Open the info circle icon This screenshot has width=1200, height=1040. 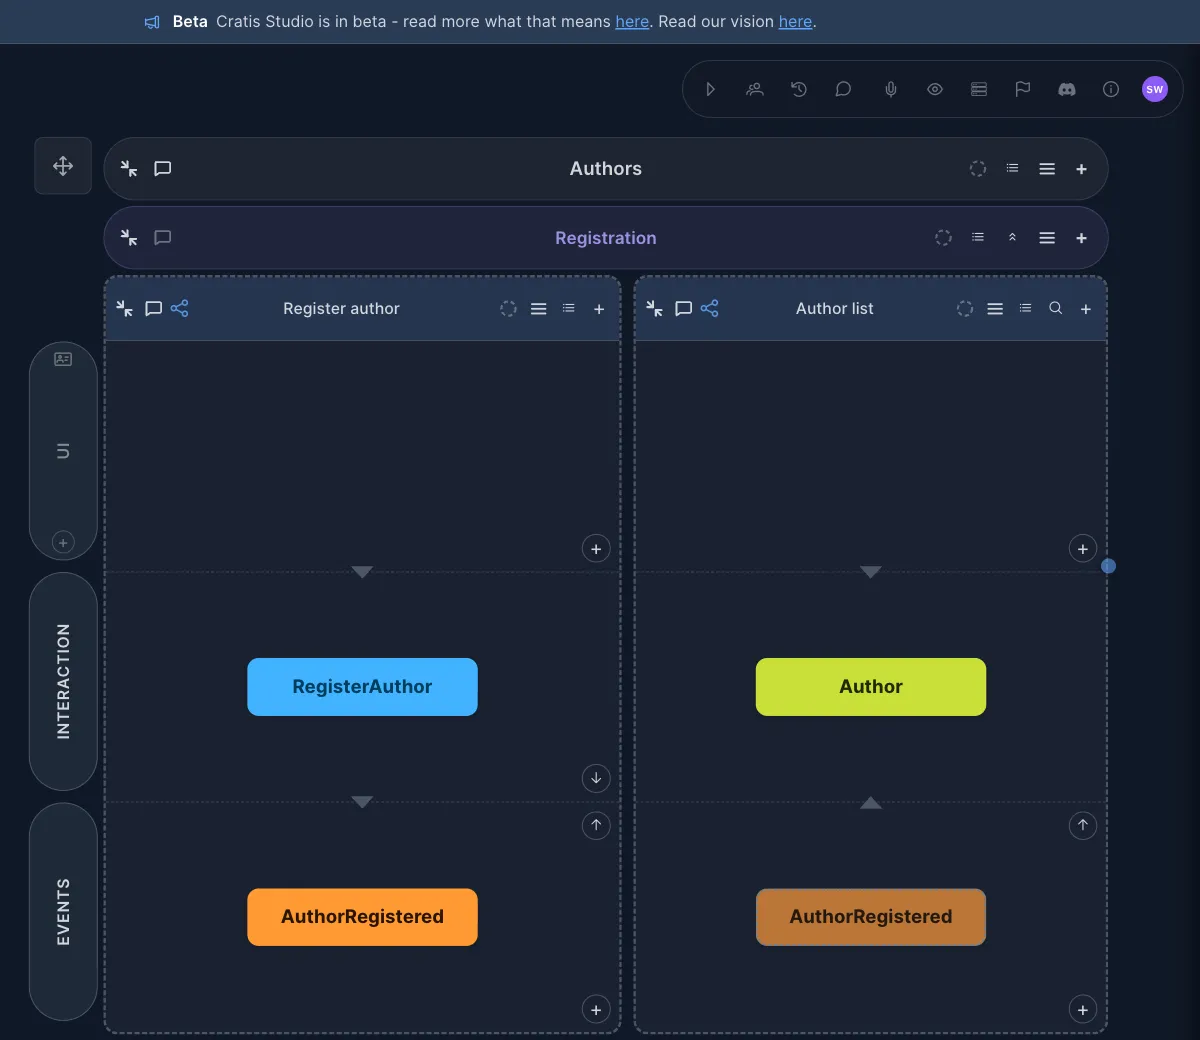pyautogui.click(x=1111, y=89)
